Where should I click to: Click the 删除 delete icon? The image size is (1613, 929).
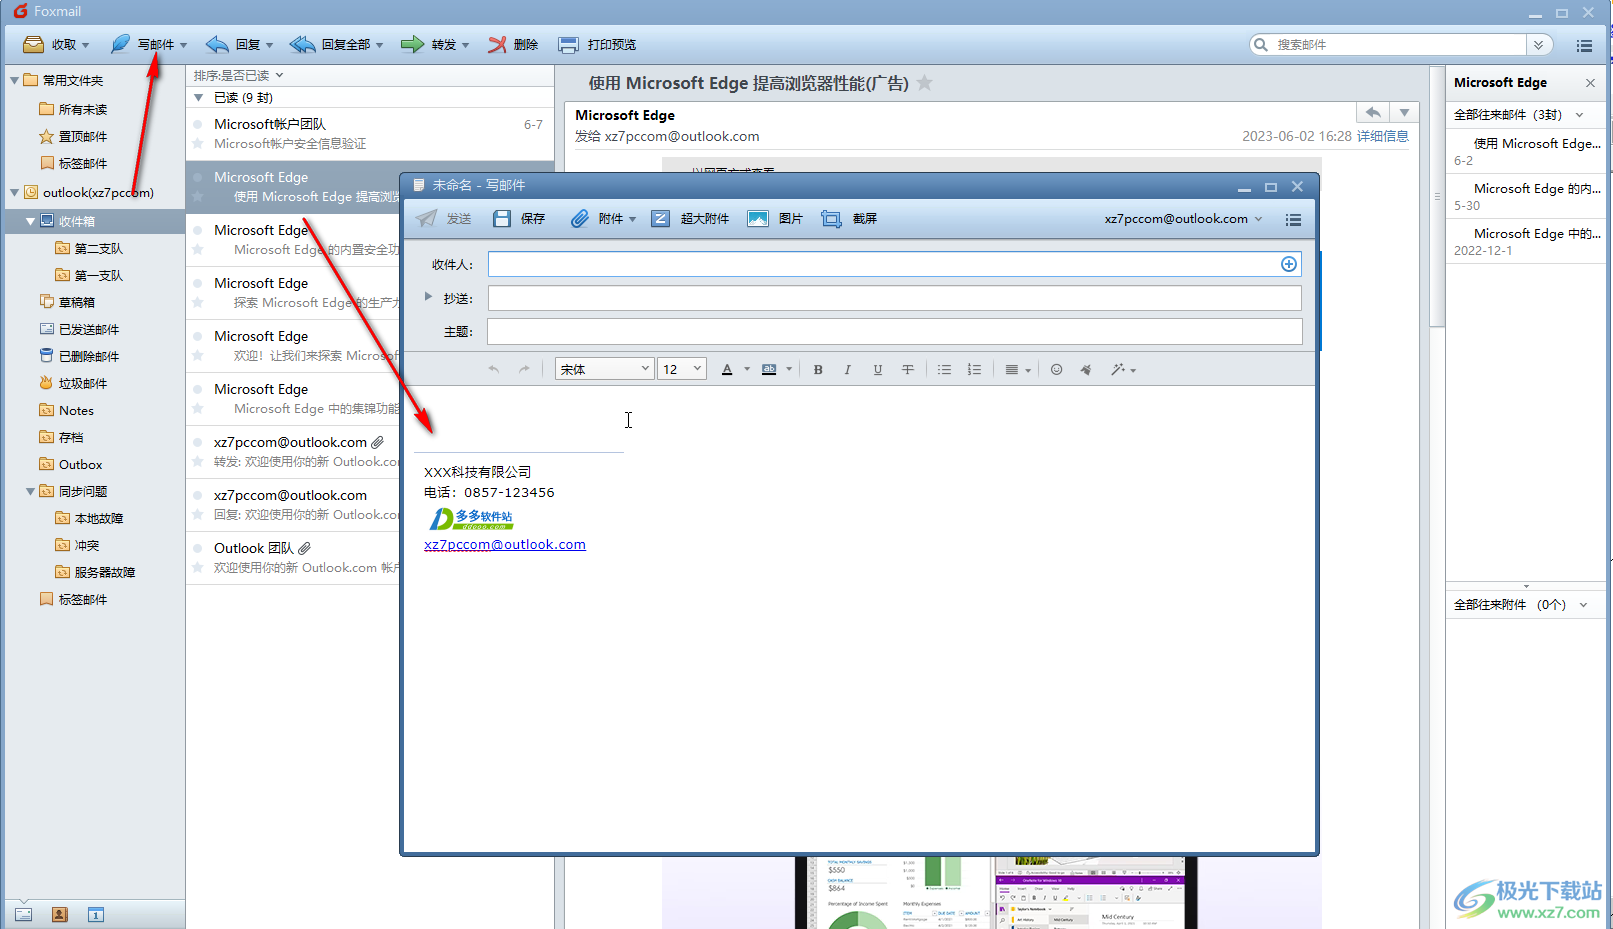pyautogui.click(x=497, y=44)
